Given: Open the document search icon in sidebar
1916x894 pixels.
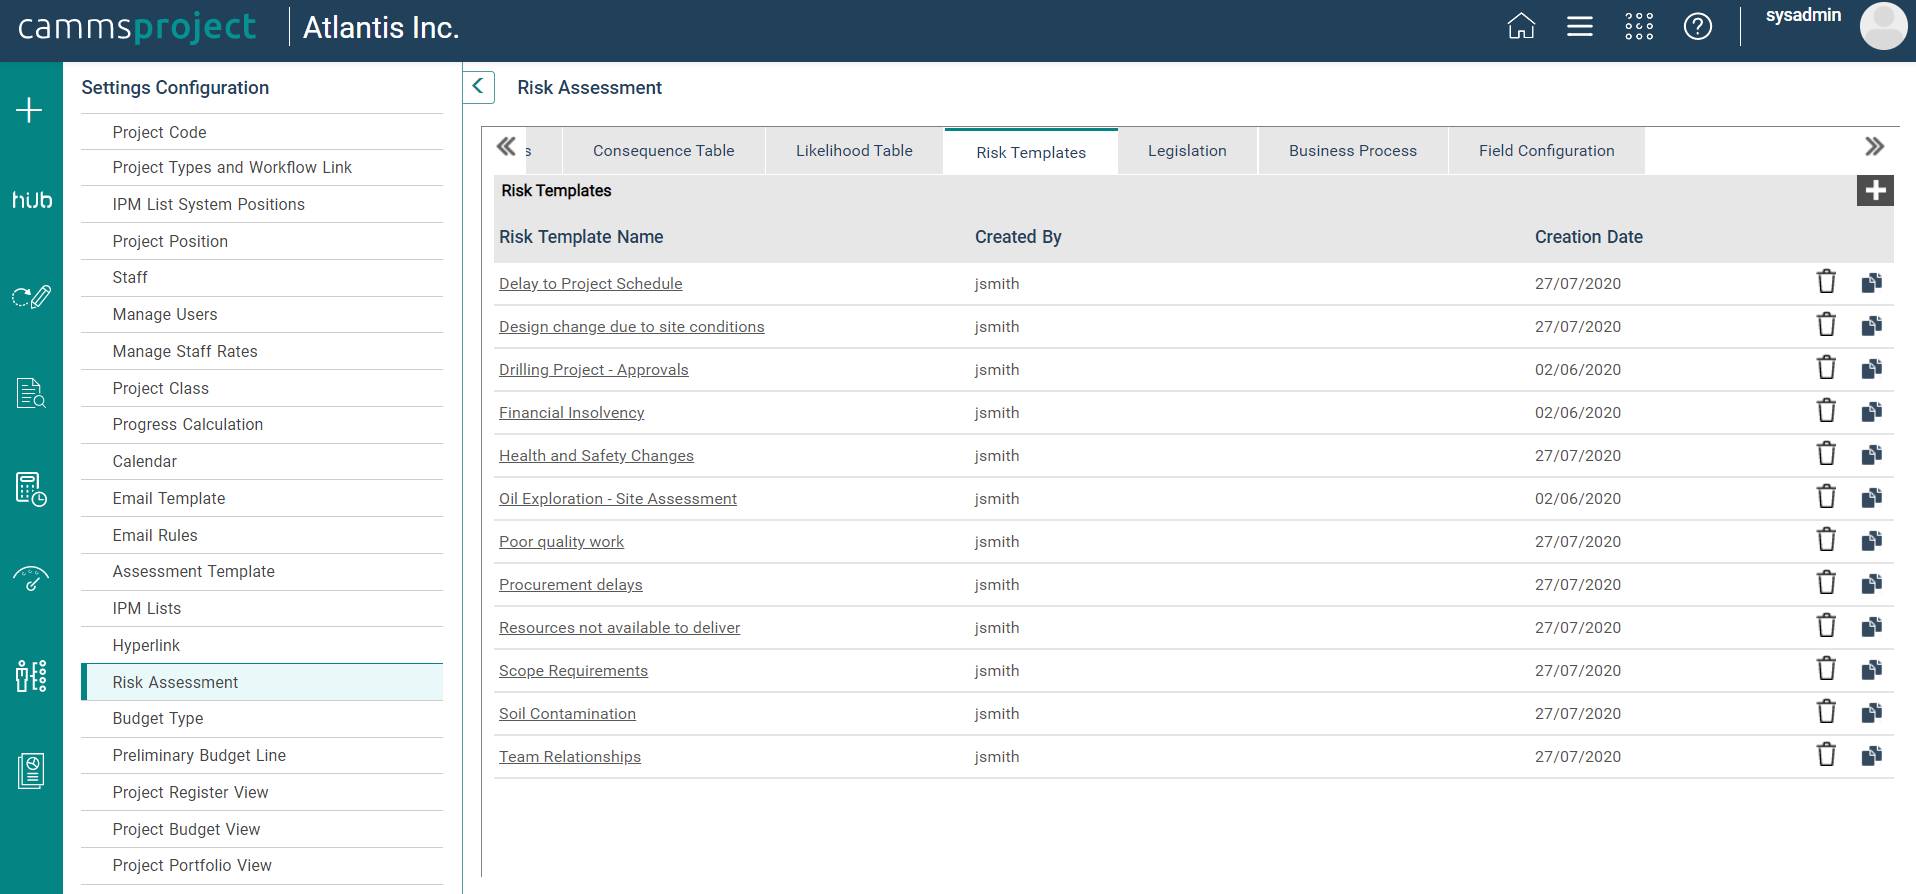Looking at the screenshot, I should pyautogui.click(x=31, y=393).
